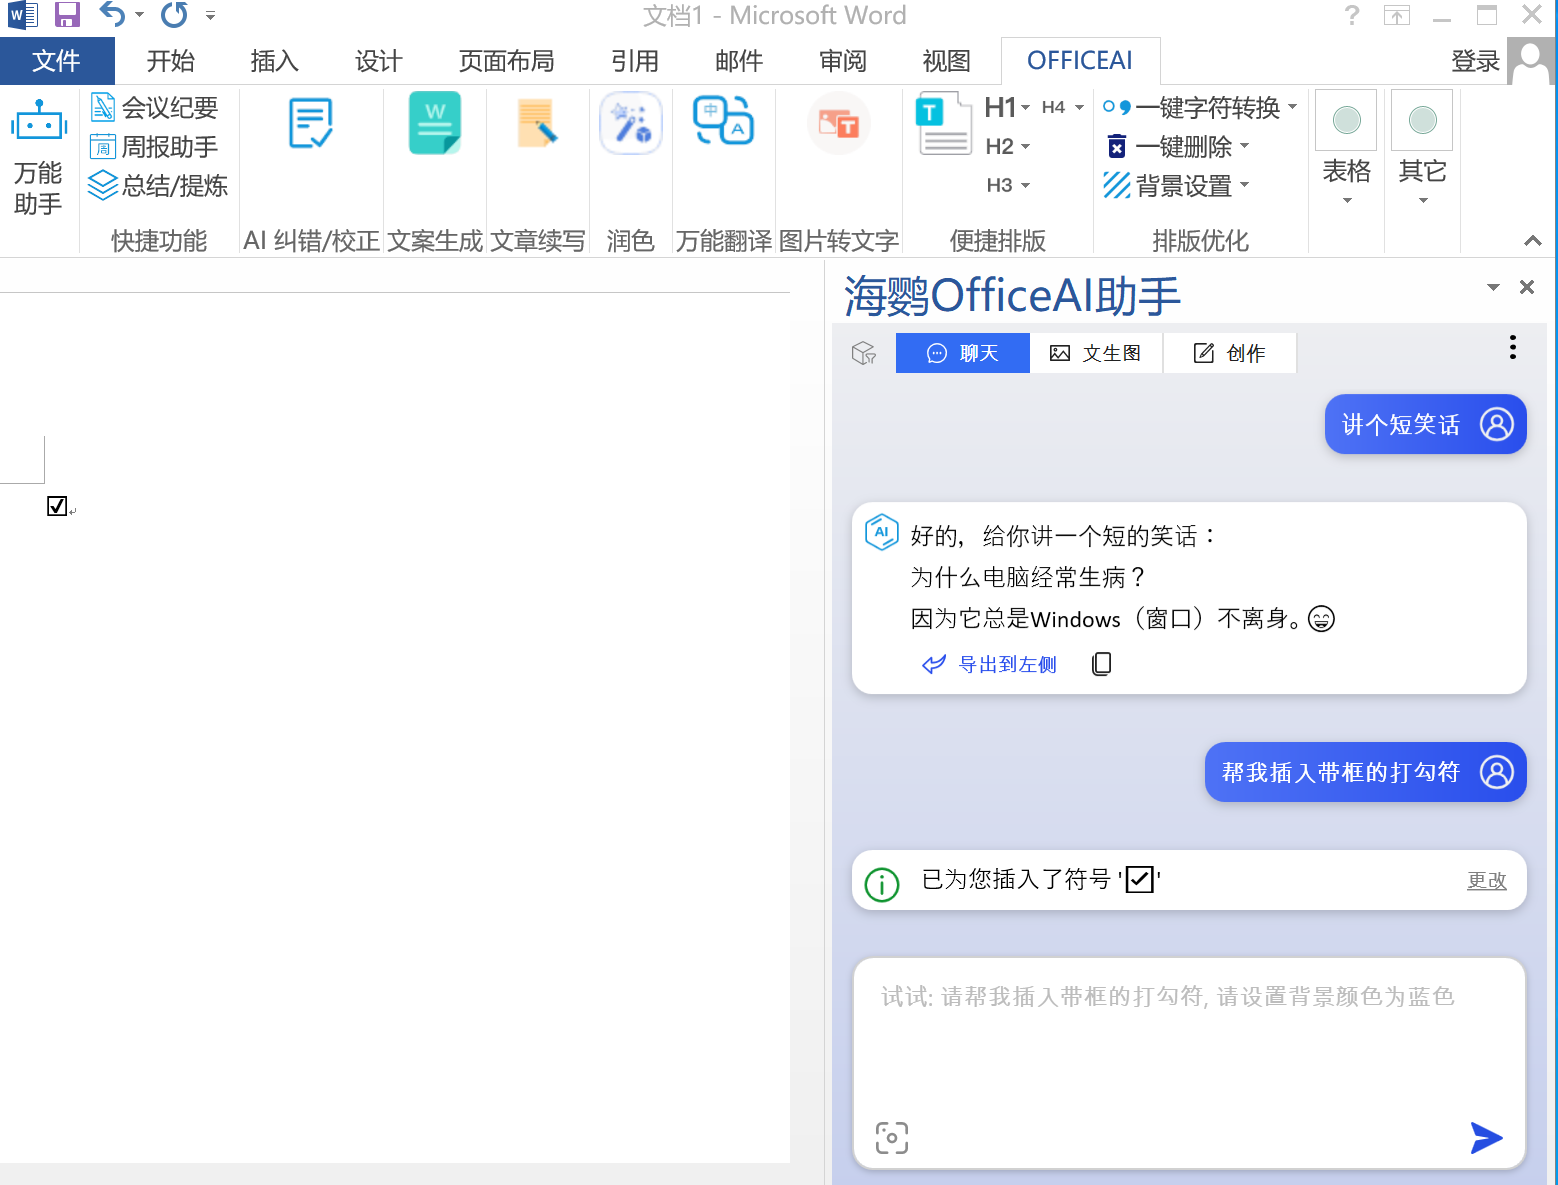Click the Save icon in quick access toolbar
The image size is (1558, 1185).
coord(67,14)
